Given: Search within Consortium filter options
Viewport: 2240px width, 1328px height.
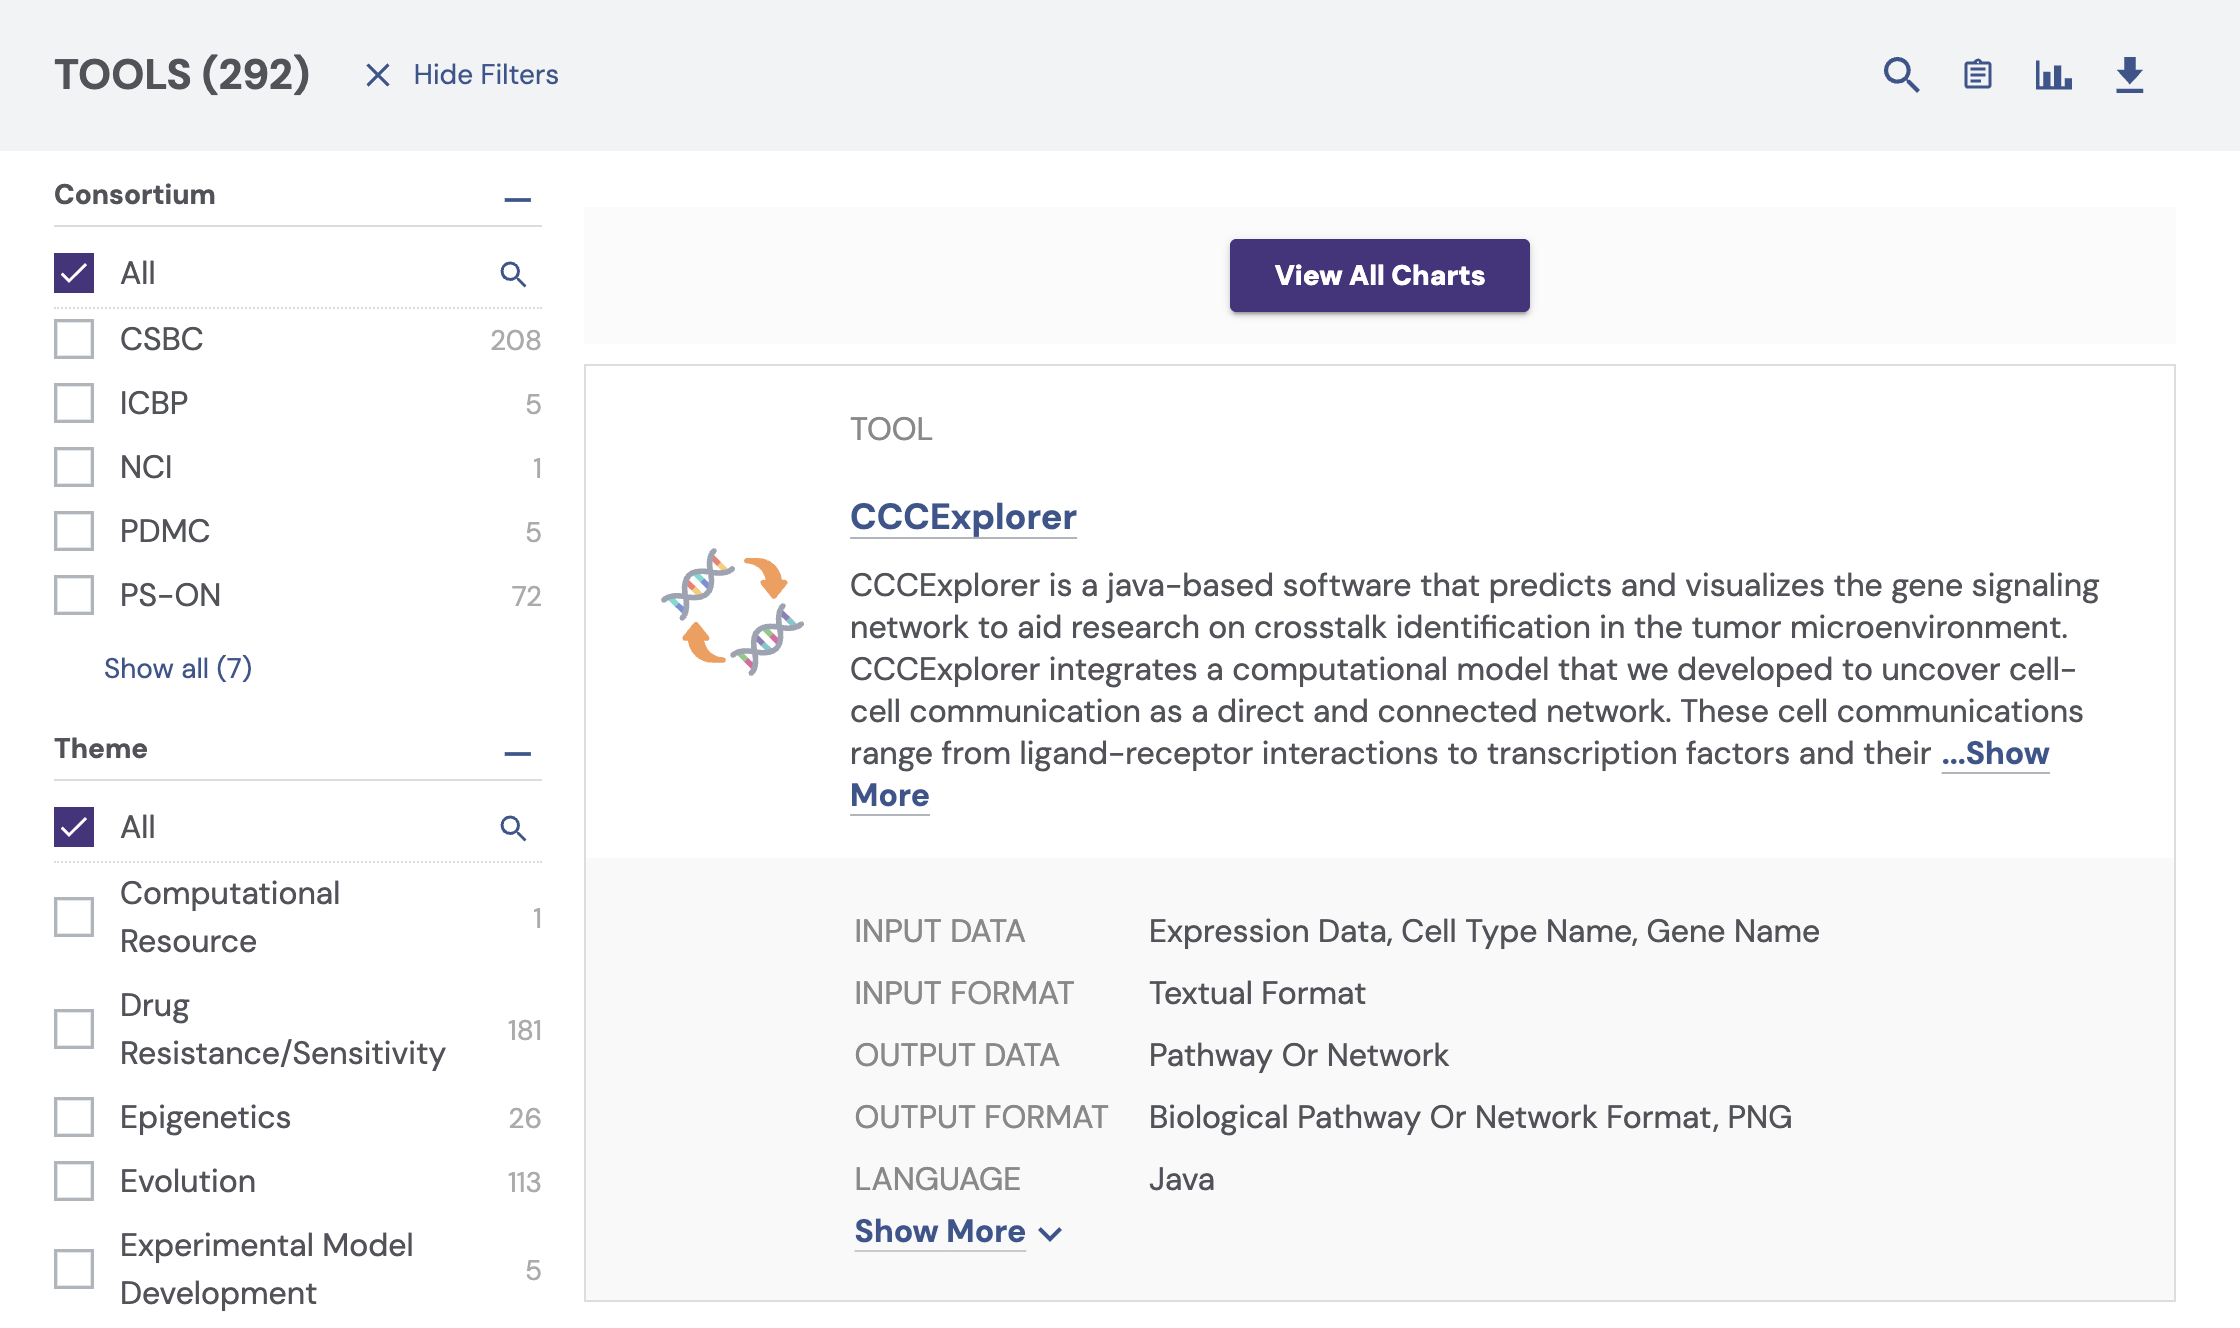Looking at the screenshot, I should click(513, 274).
